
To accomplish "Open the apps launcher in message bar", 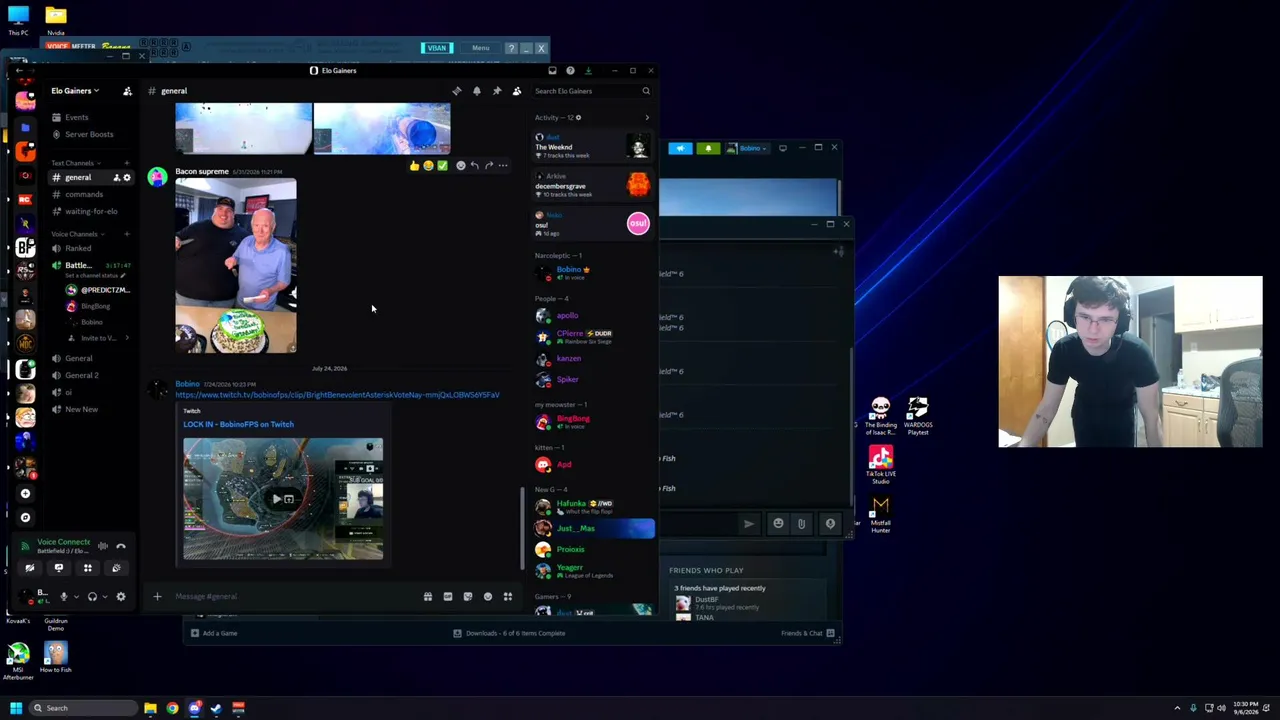I will click(x=508, y=597).
